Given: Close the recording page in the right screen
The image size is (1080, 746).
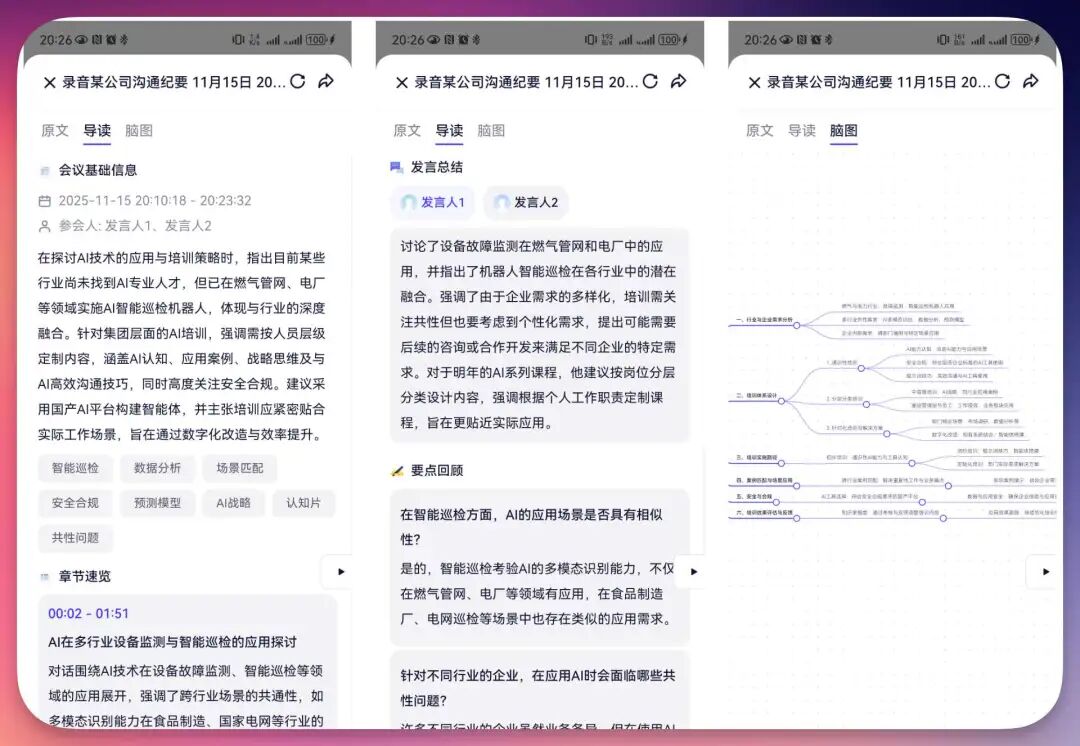Looking at the screenshot, I should [x=754, y=83].
